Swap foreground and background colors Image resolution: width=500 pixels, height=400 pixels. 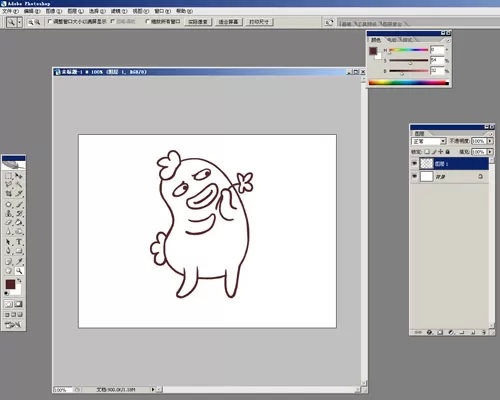[19, 281]
